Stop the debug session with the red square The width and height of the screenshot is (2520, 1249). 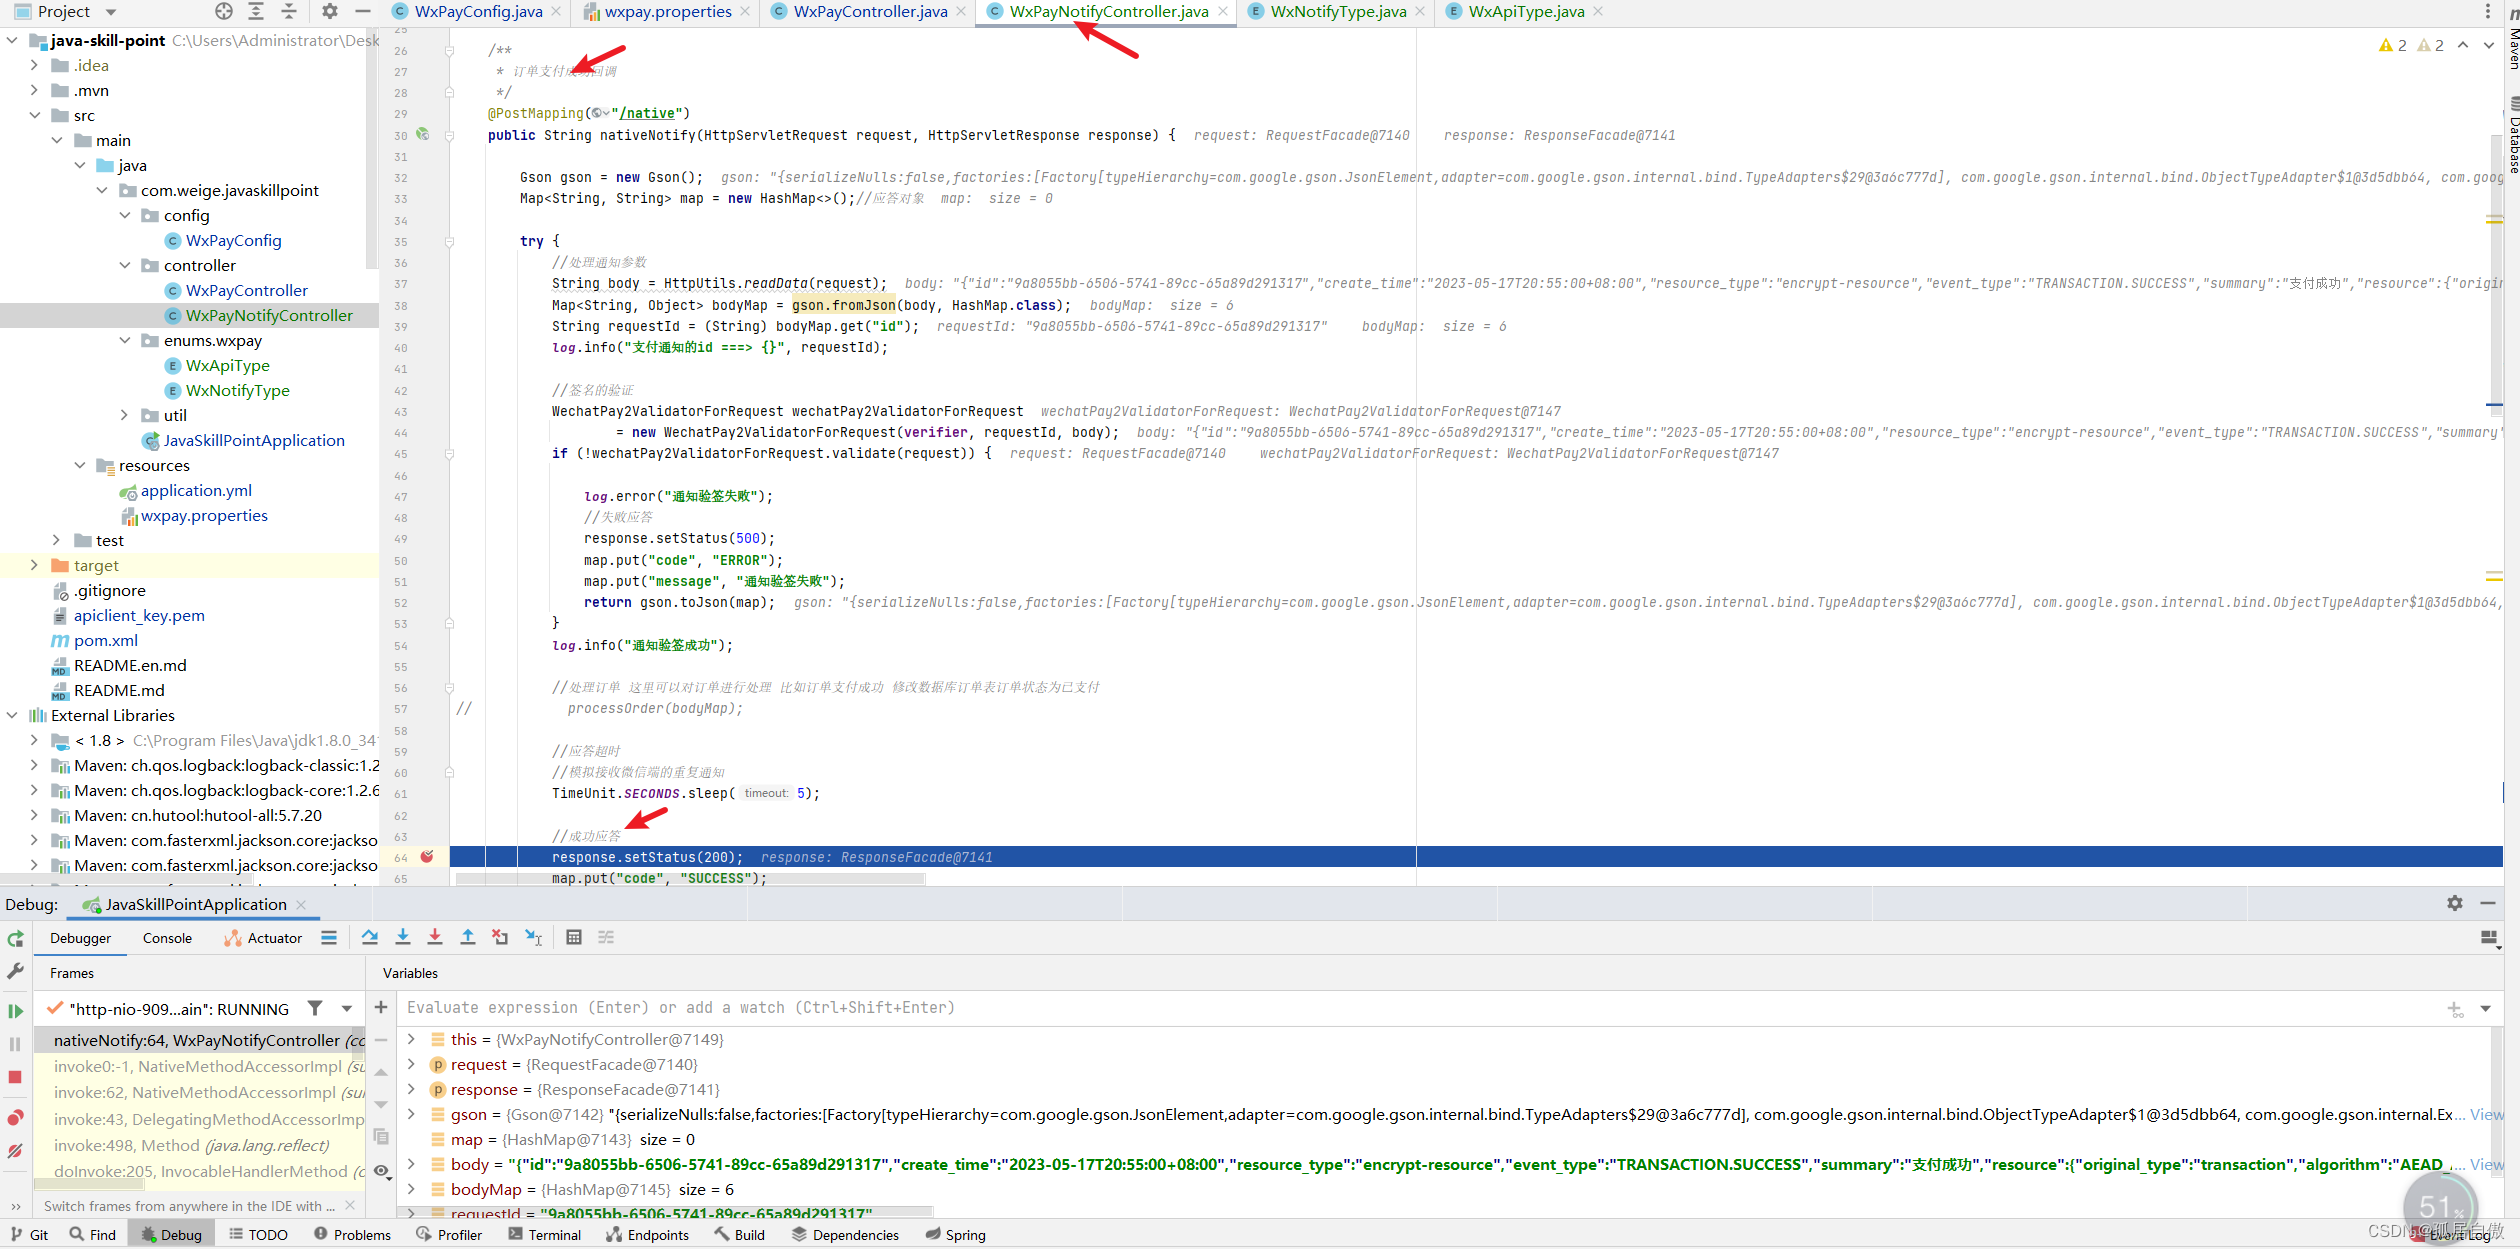[x=15, y=1077]
